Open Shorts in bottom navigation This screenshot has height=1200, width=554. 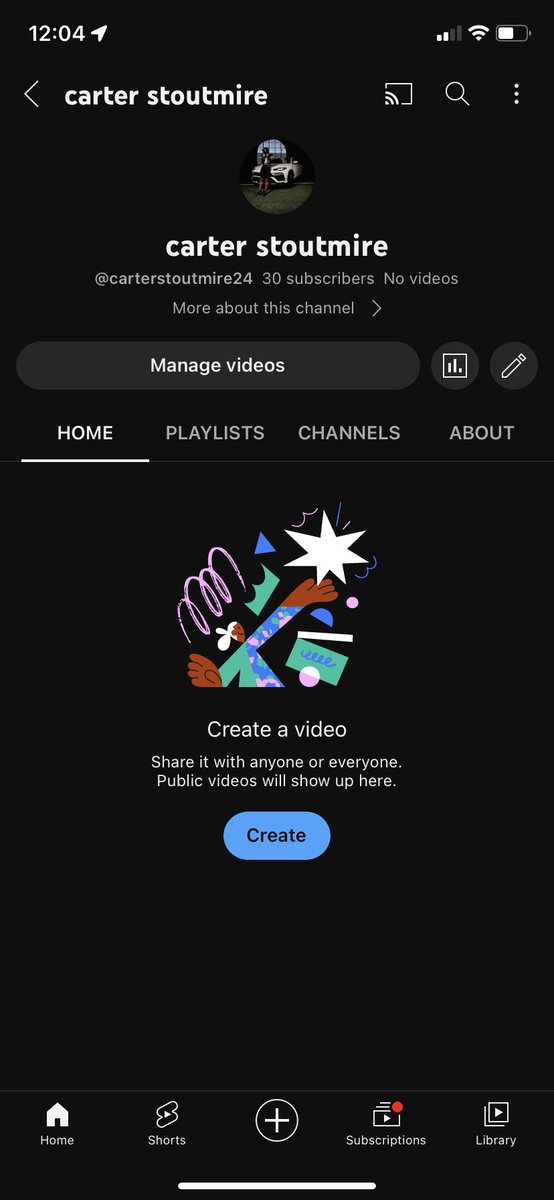(x=167, y=1124)
